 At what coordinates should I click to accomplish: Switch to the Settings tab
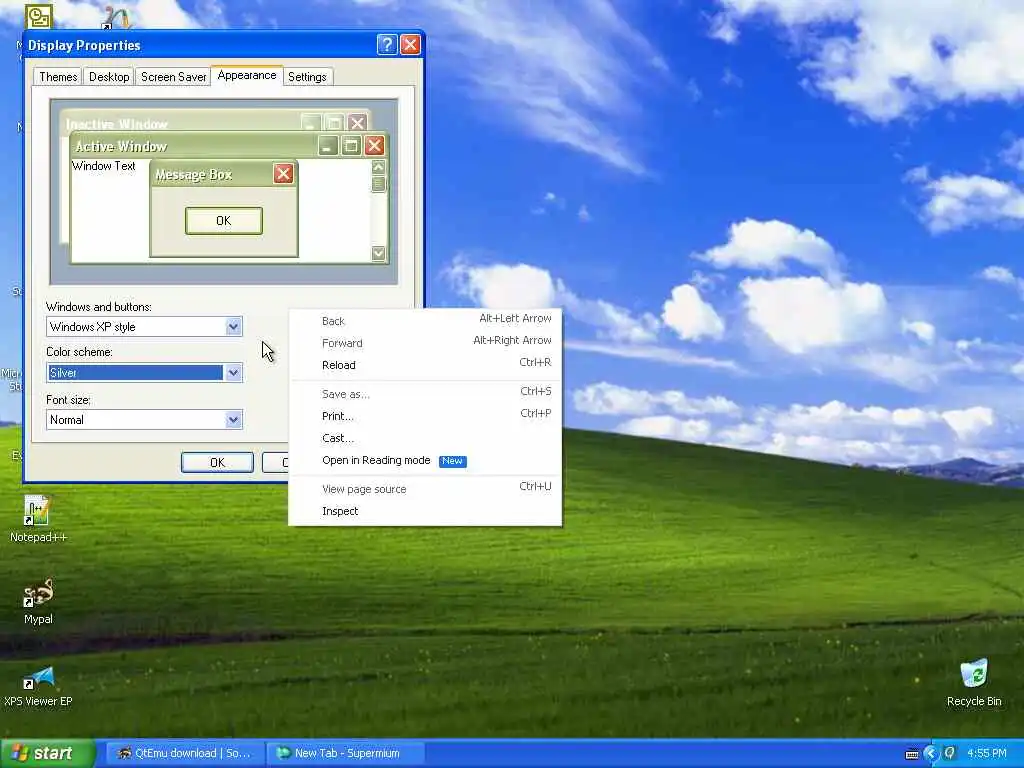point(307,77)
